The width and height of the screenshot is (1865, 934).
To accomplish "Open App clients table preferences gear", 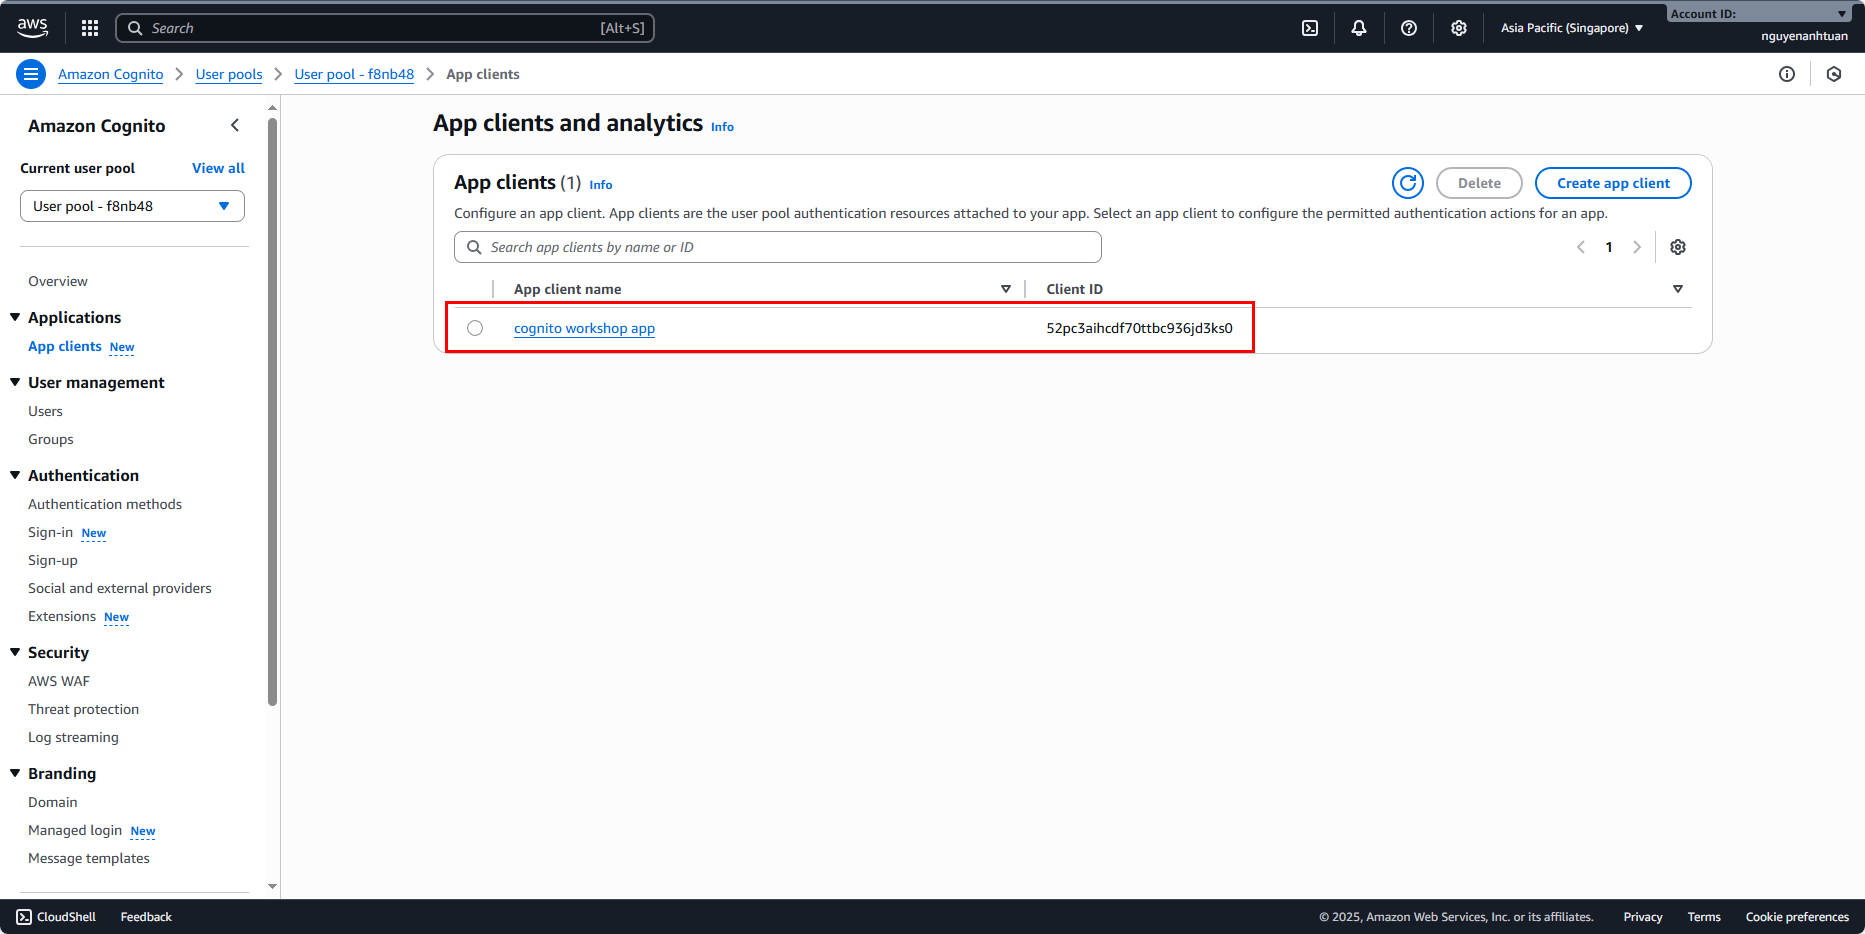I will (1677, 247).
